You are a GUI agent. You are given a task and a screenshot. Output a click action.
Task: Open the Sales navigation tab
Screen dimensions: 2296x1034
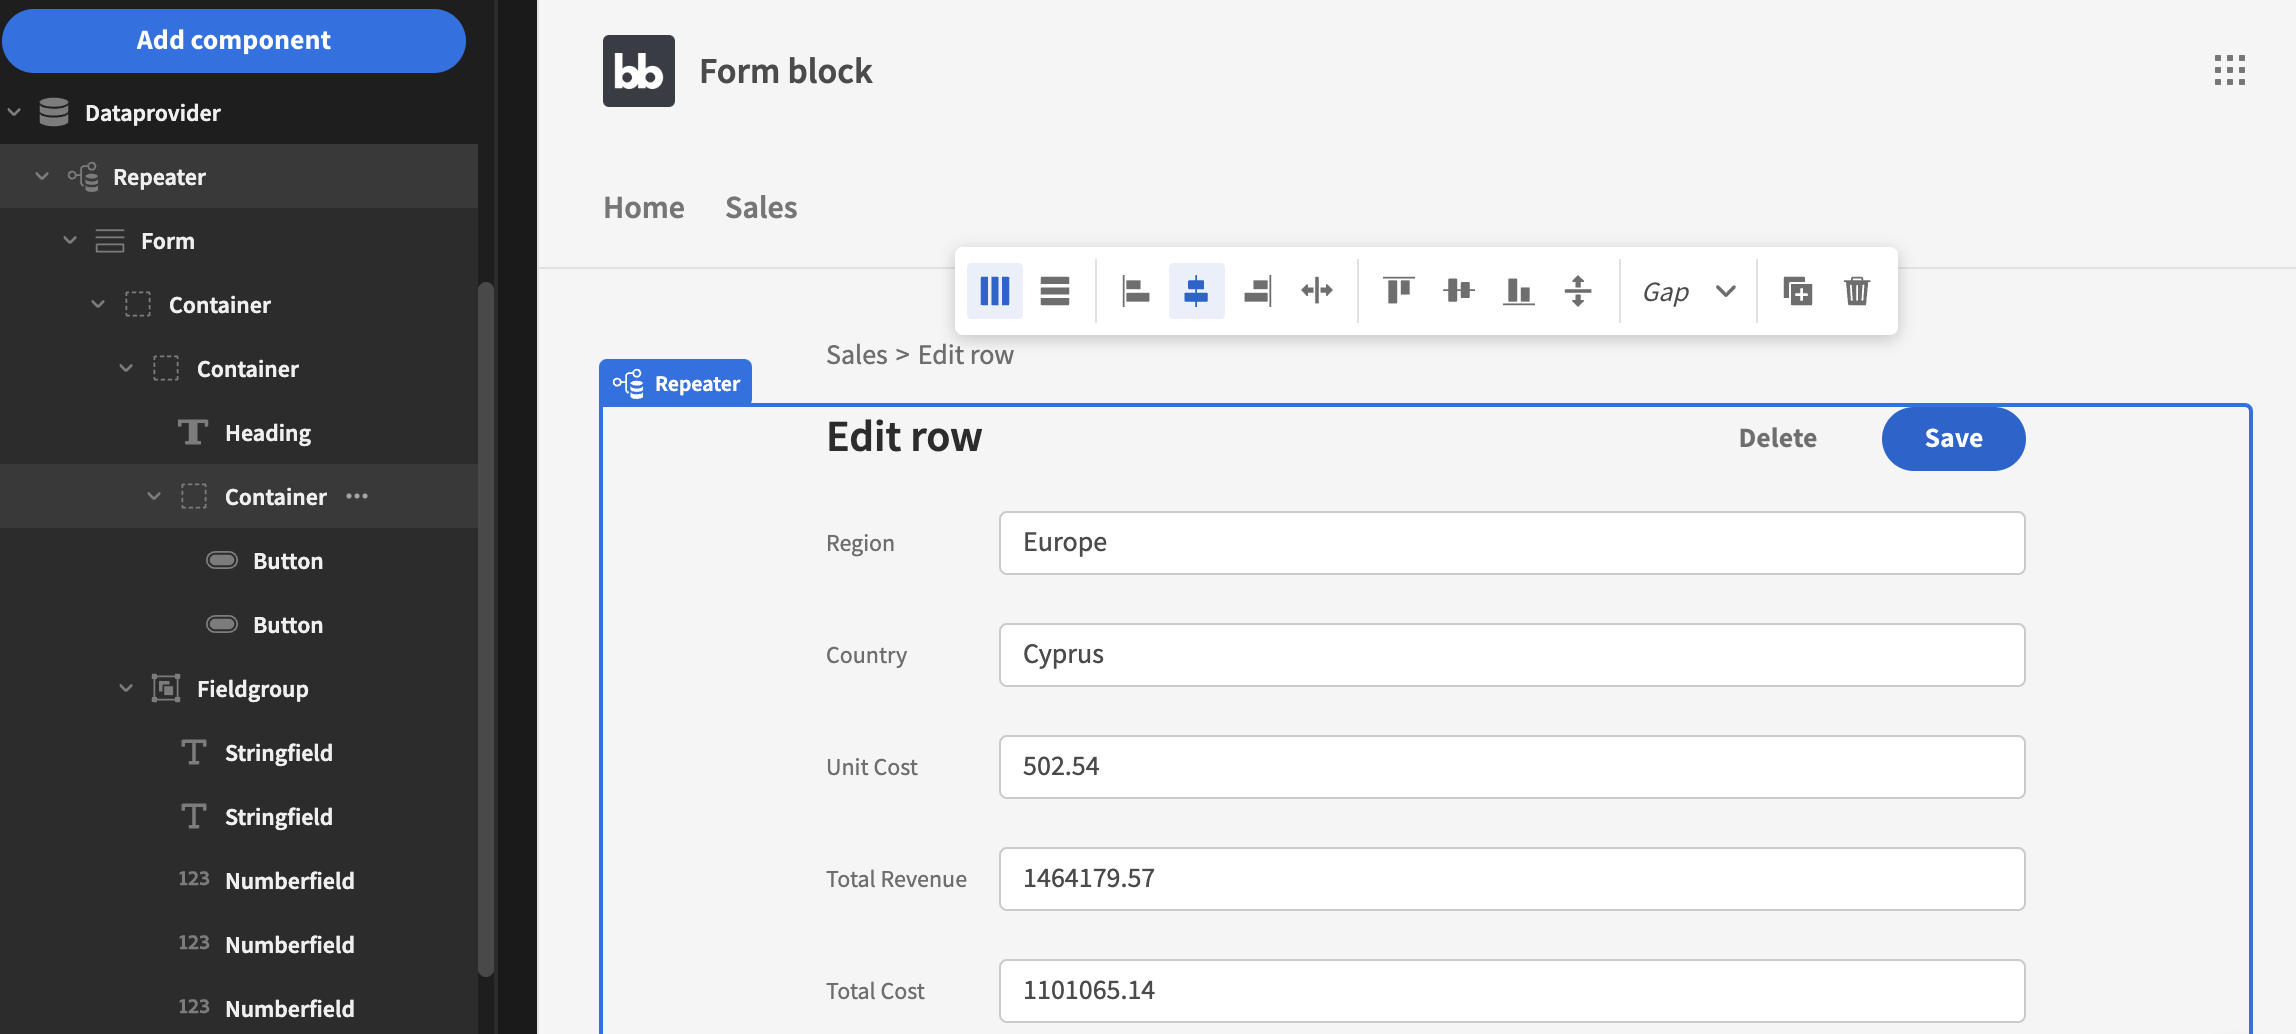[x=760, y=207]
